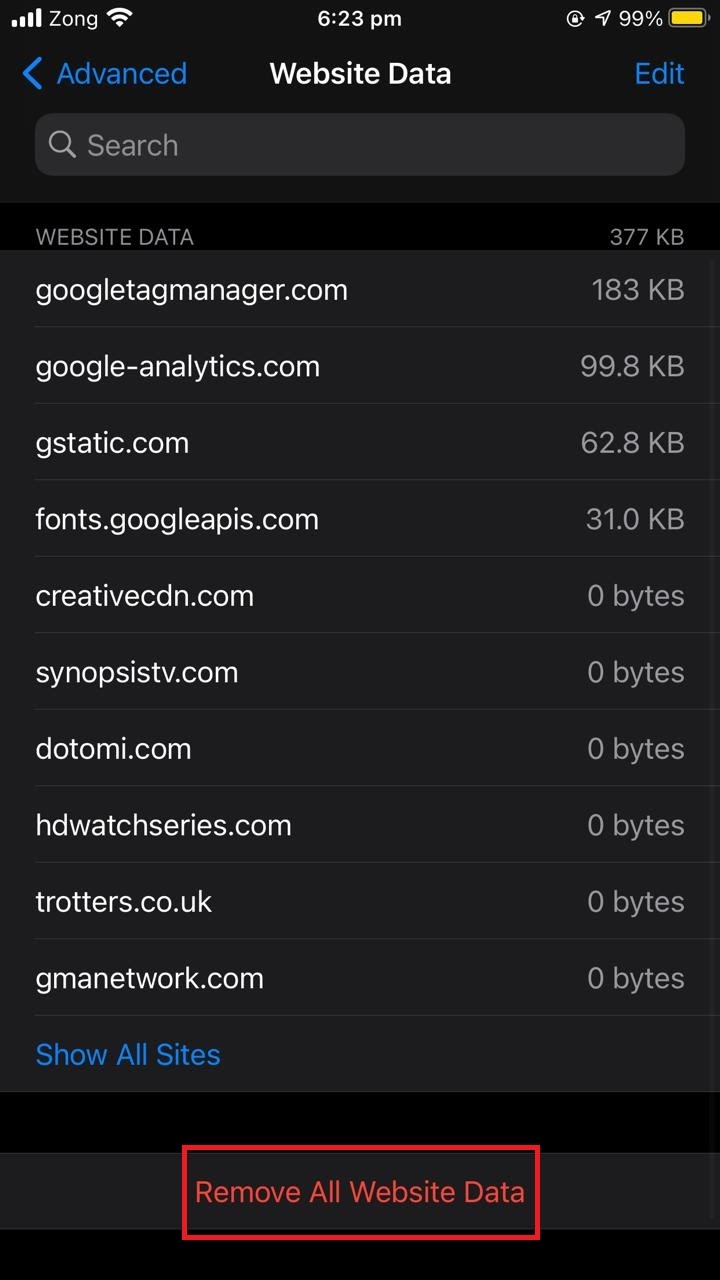The width and height of the screenshot is (720, 1280).
Task: Open Edit mode for website data
Action: (659, 73)
